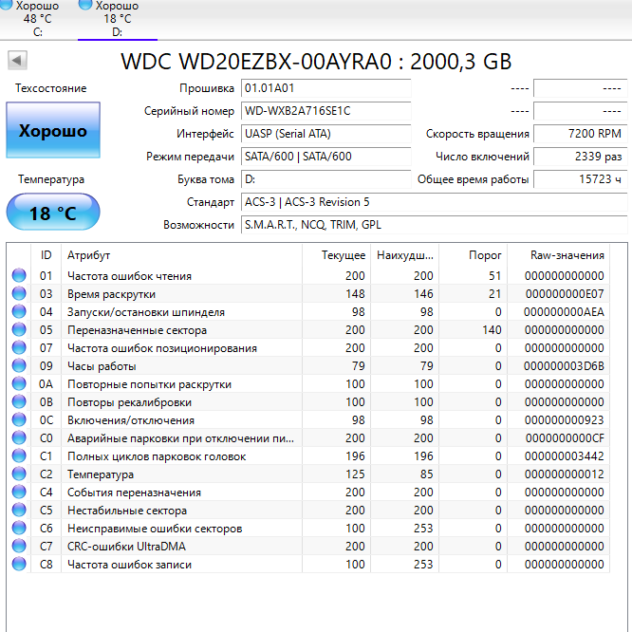Click worst value 85 in Температура row
632x632 pixels.
tap(426, 474)
